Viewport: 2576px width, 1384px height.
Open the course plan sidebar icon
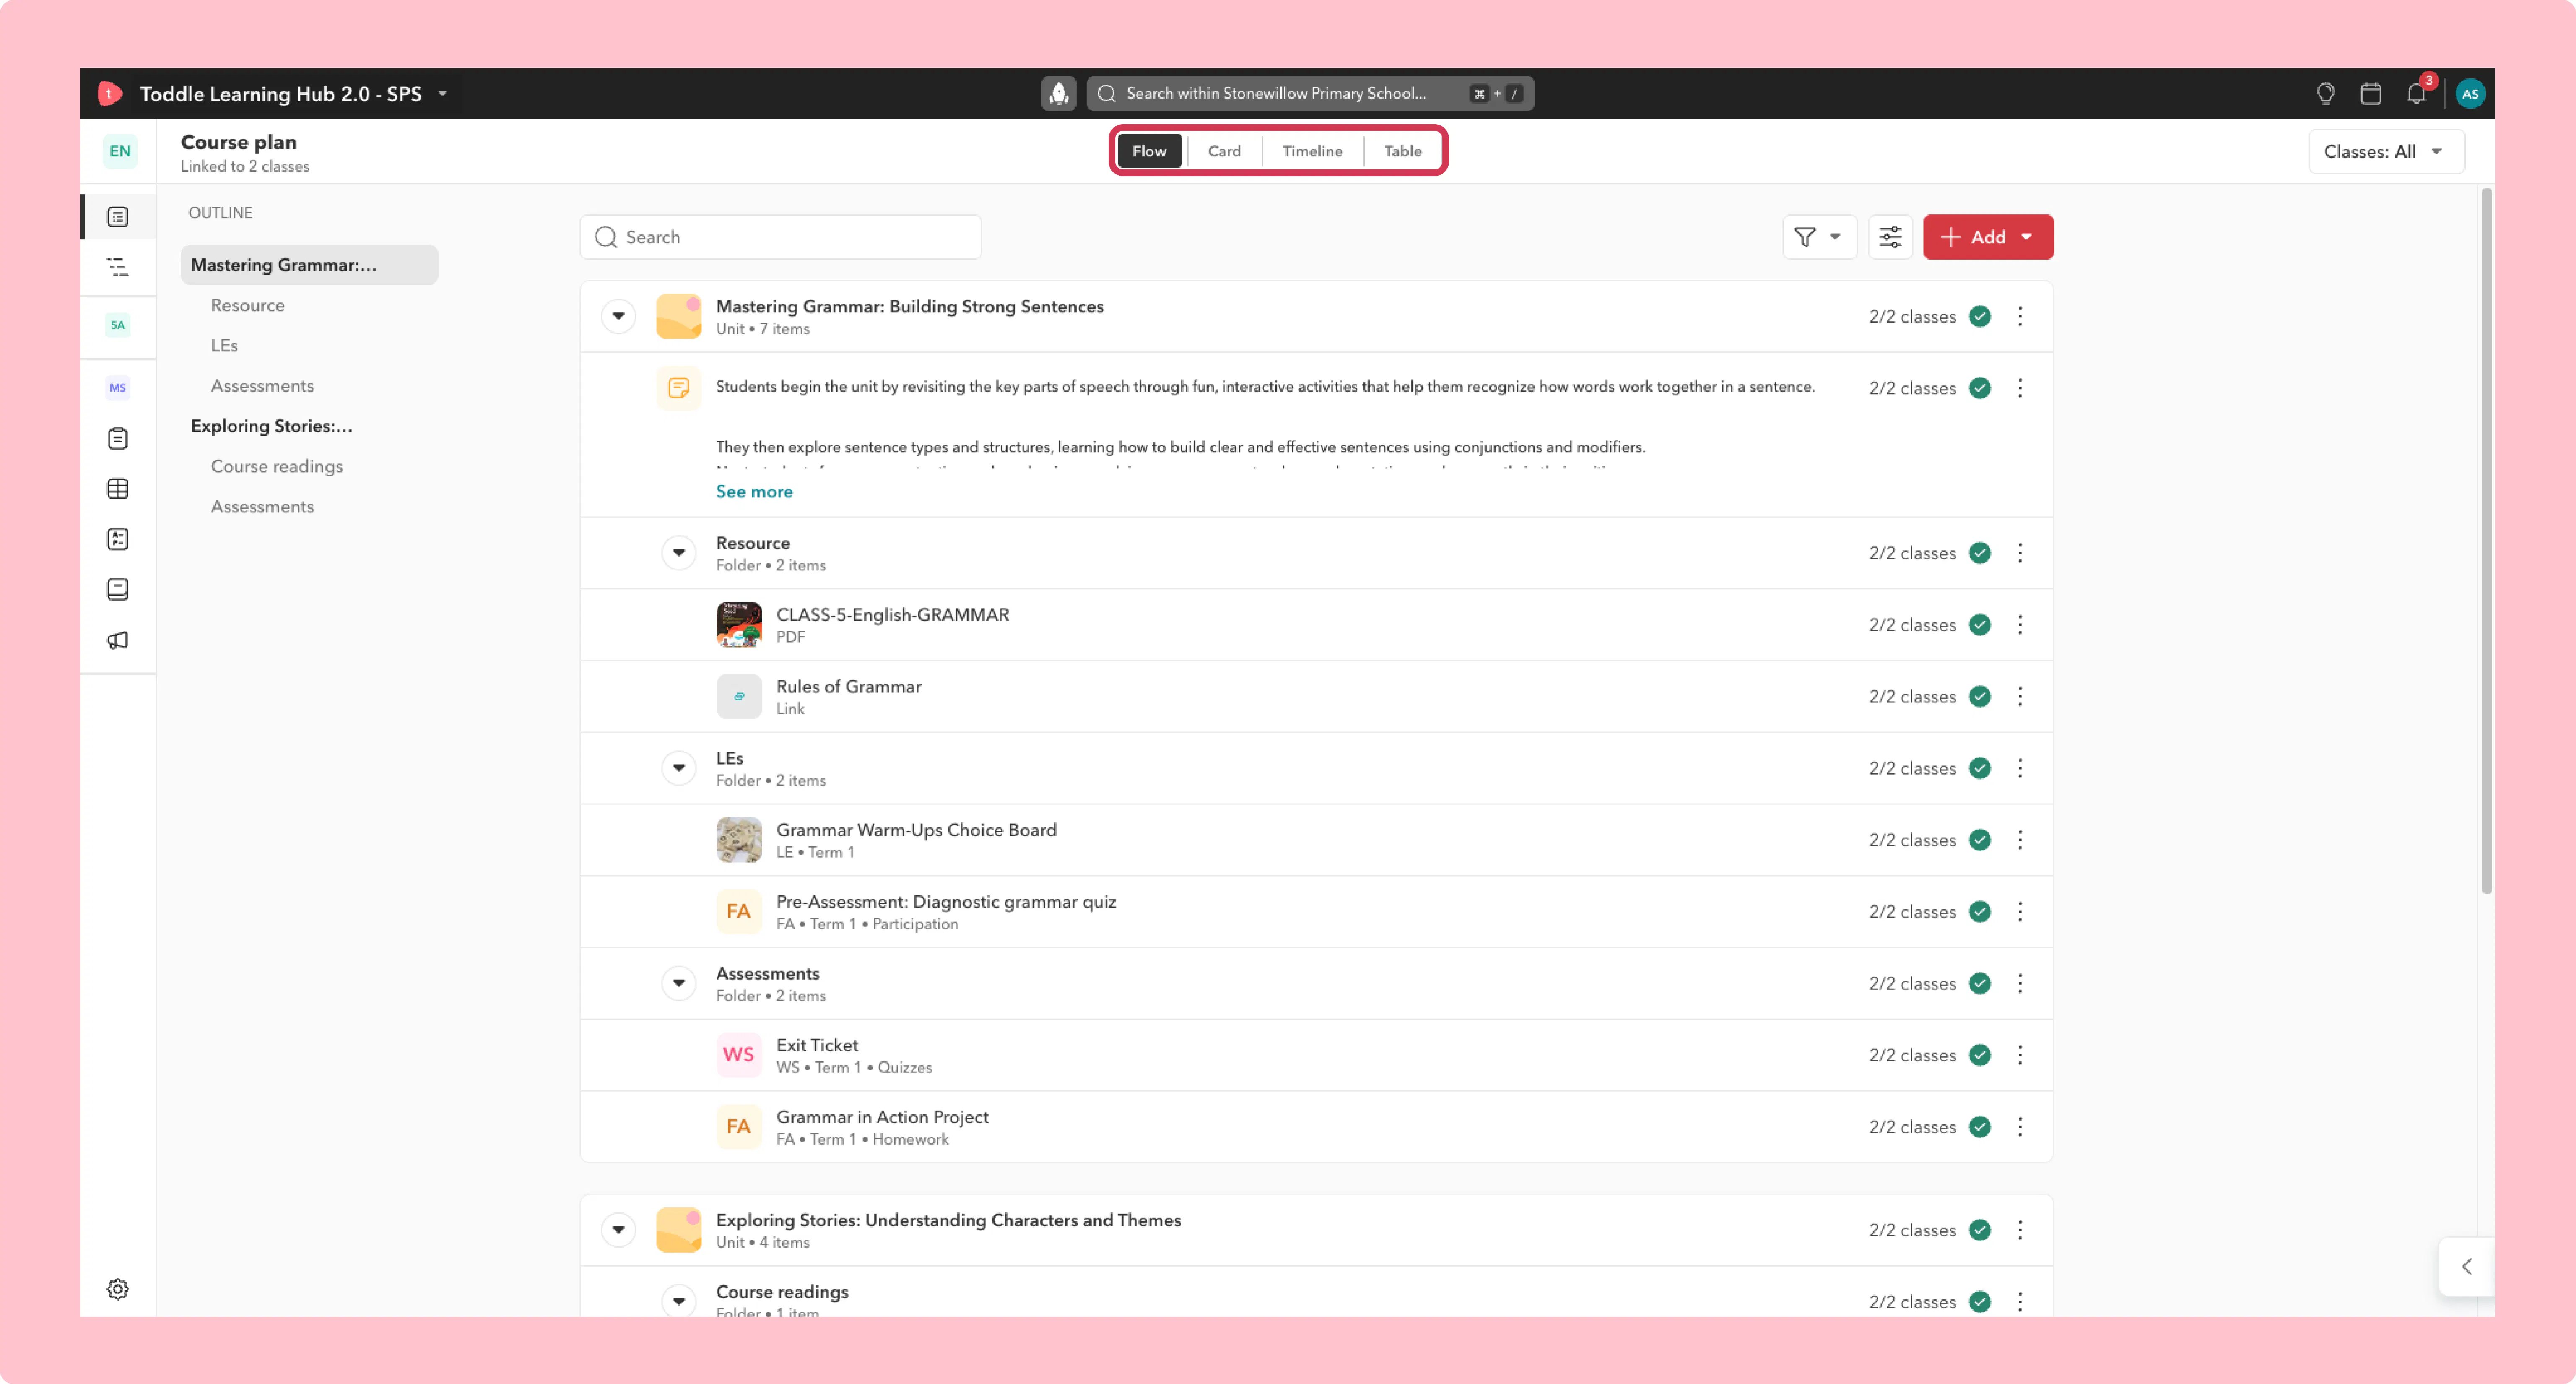click(x=118, y=217)
